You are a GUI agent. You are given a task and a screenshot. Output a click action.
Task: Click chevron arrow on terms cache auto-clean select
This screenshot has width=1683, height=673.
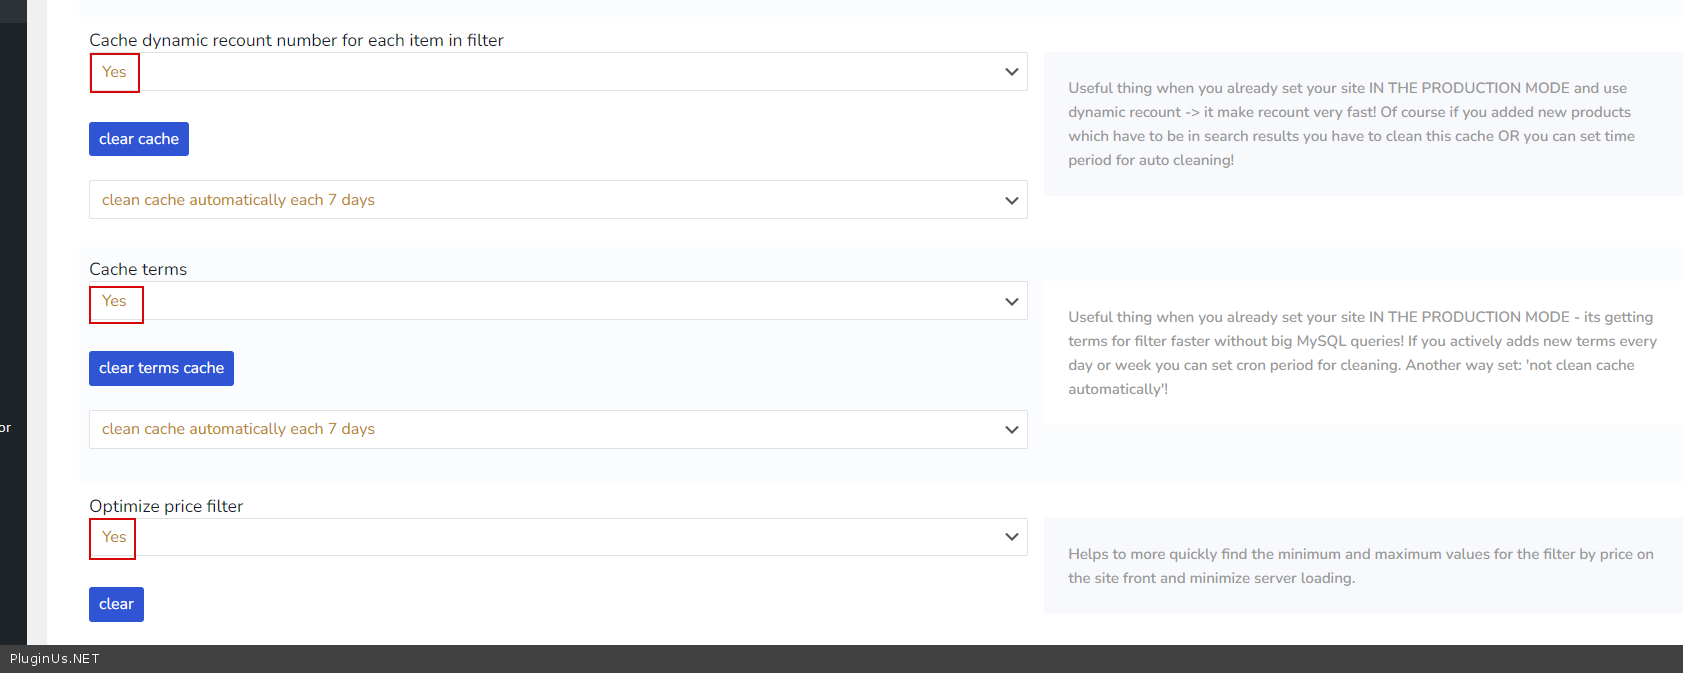(x=1011, y=429)
